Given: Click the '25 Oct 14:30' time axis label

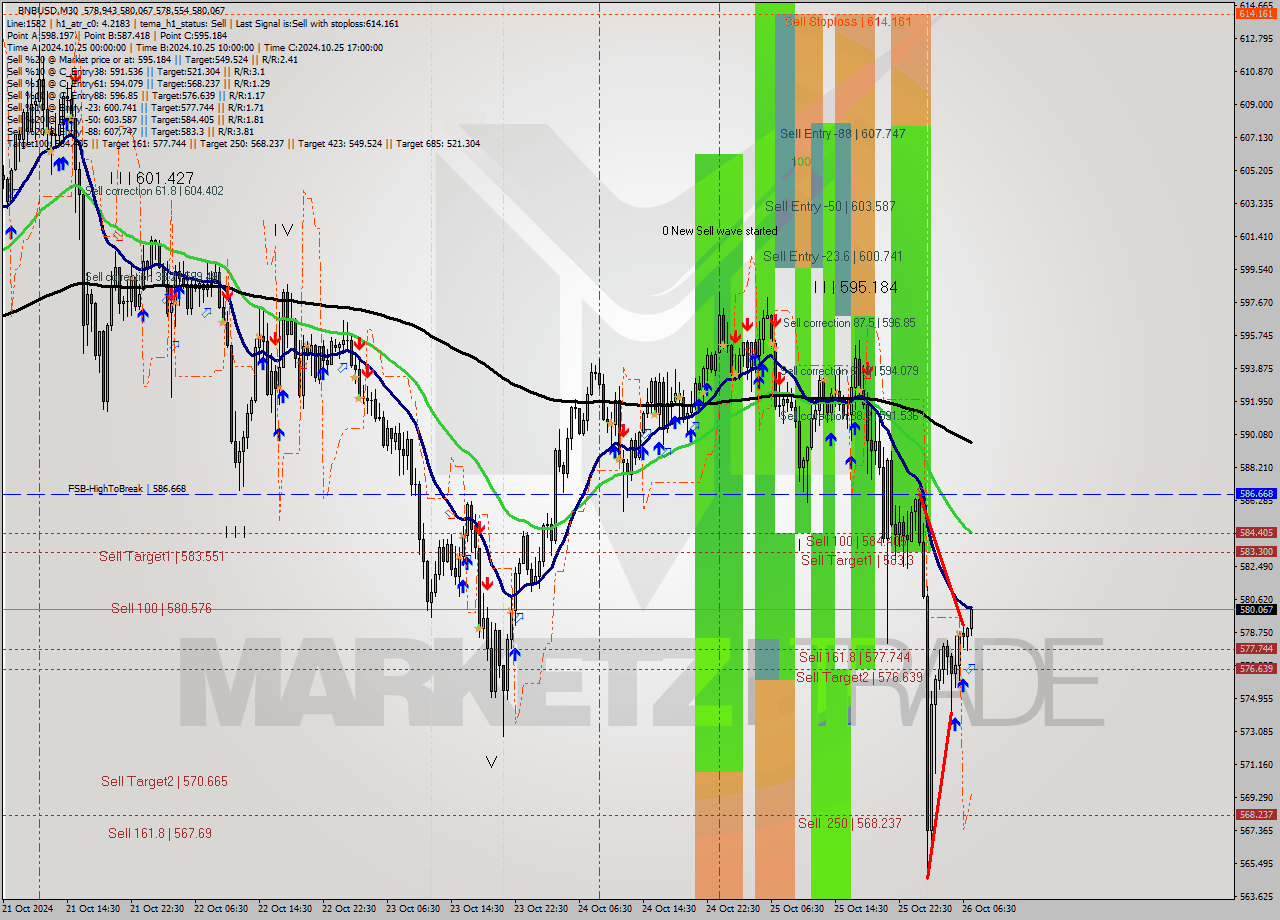Looking at the screenshot, I should [861, 909].
